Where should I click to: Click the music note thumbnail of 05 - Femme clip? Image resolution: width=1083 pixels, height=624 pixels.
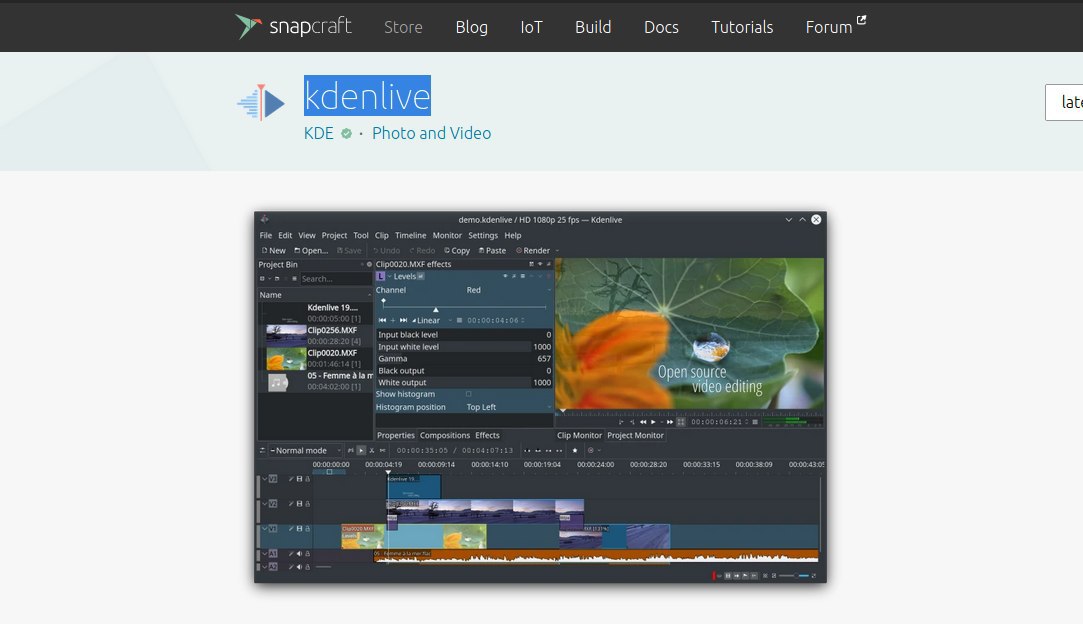coord(278,381)
